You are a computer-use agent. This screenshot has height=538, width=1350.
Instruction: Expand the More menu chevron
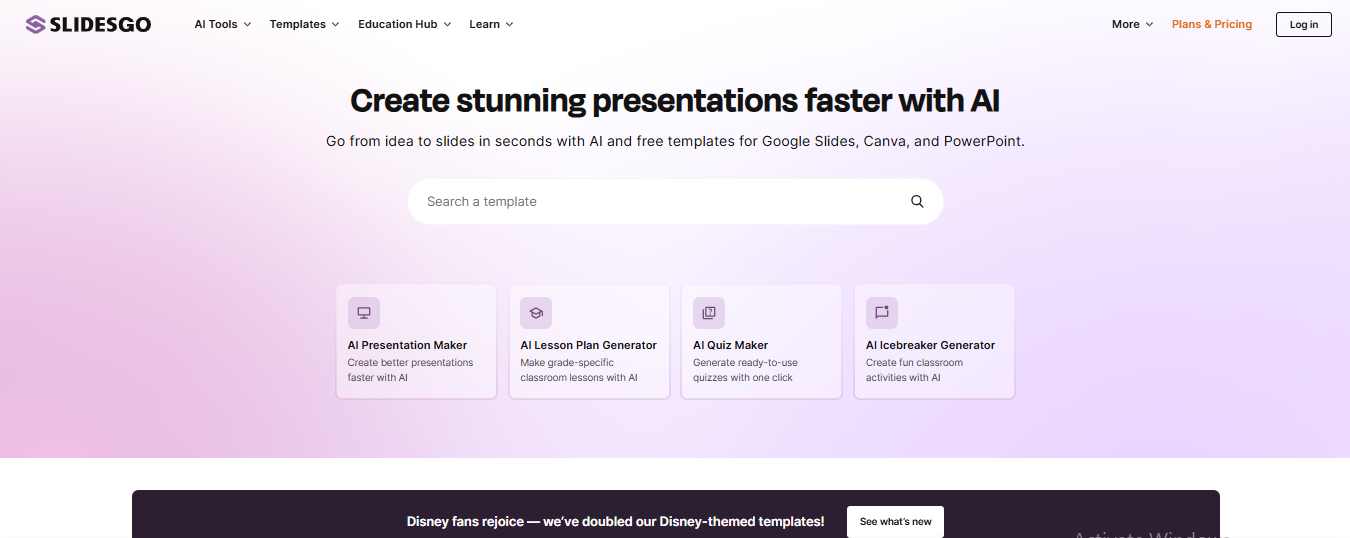pyautogui.click(x=1149, y=24)
